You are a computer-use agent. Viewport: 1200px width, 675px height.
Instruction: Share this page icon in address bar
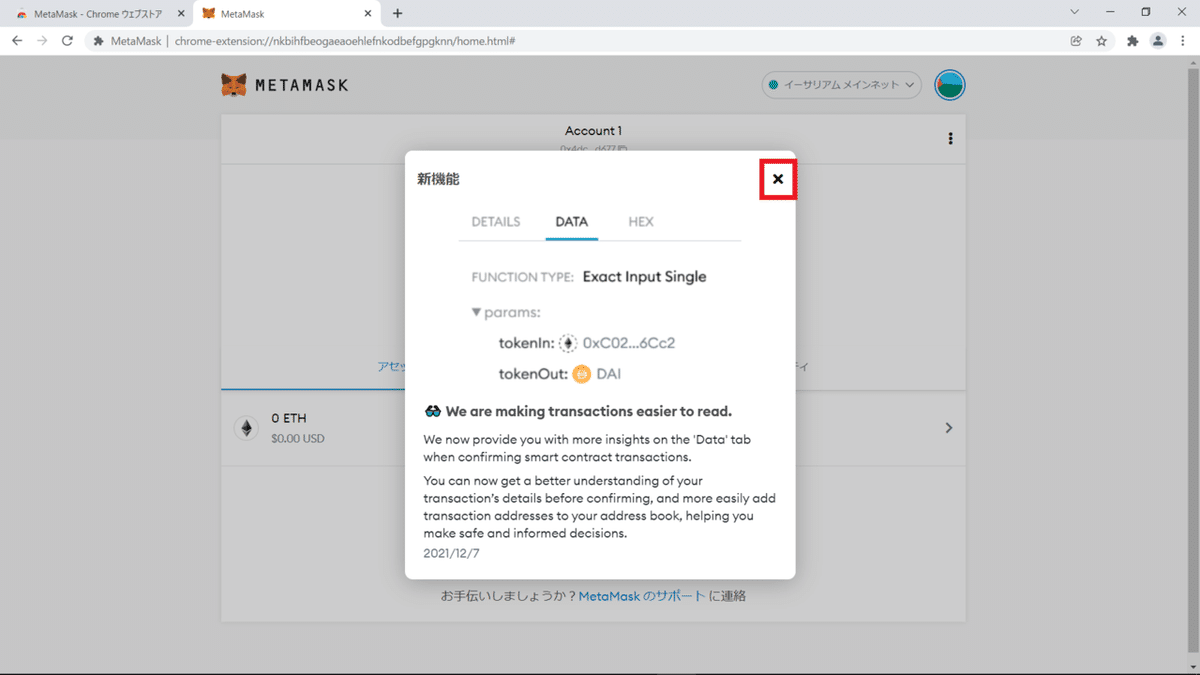pyautogui.click(x=1076, y=41)
